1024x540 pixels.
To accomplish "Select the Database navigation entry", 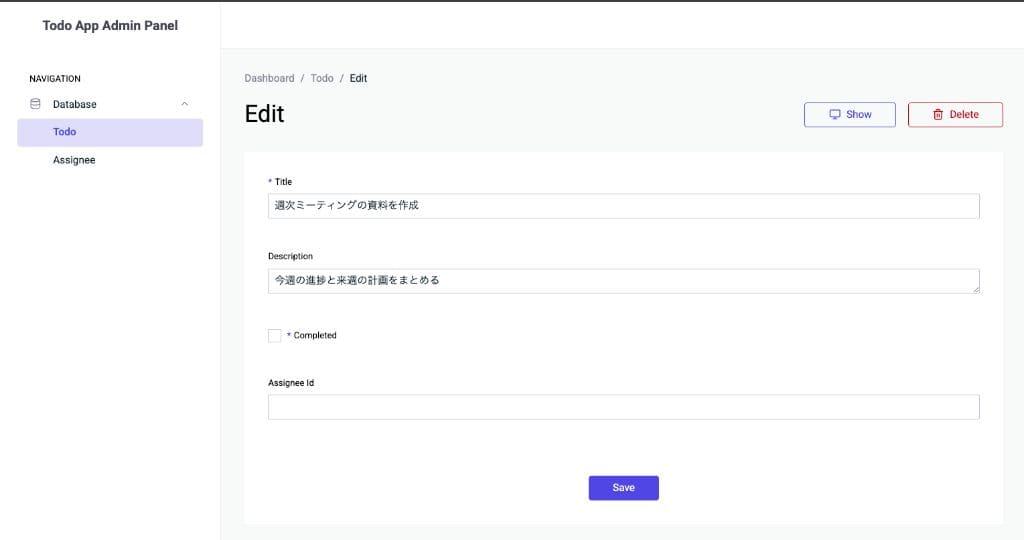I will point(110,104).
